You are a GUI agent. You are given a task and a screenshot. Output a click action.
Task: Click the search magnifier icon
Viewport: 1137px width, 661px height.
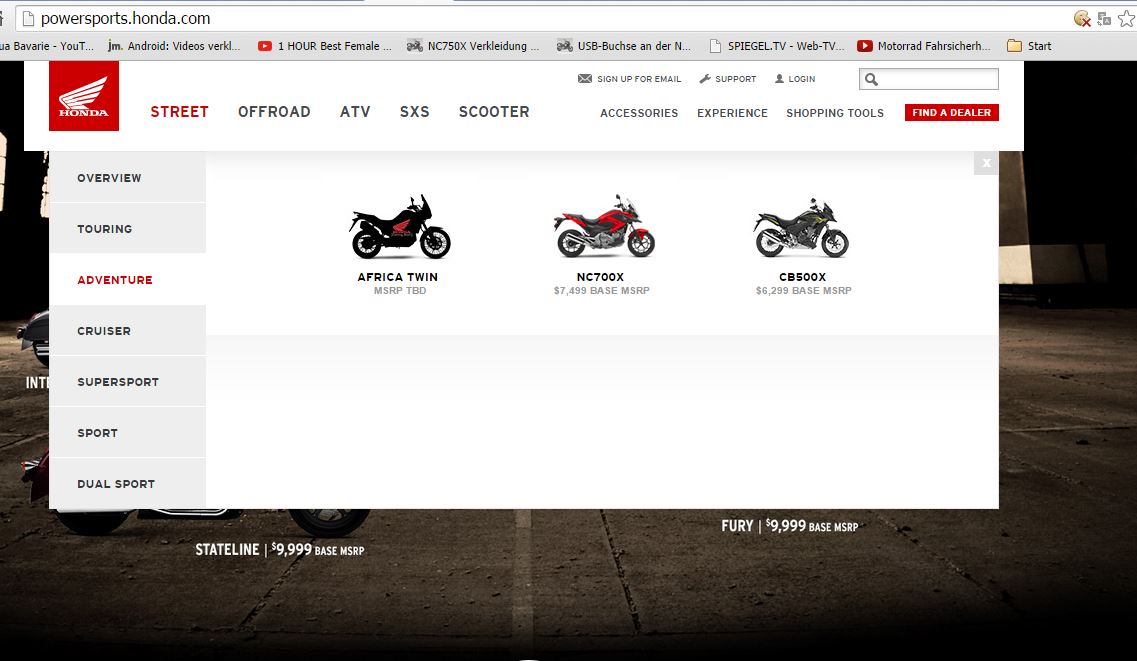(x=872, y=80)
